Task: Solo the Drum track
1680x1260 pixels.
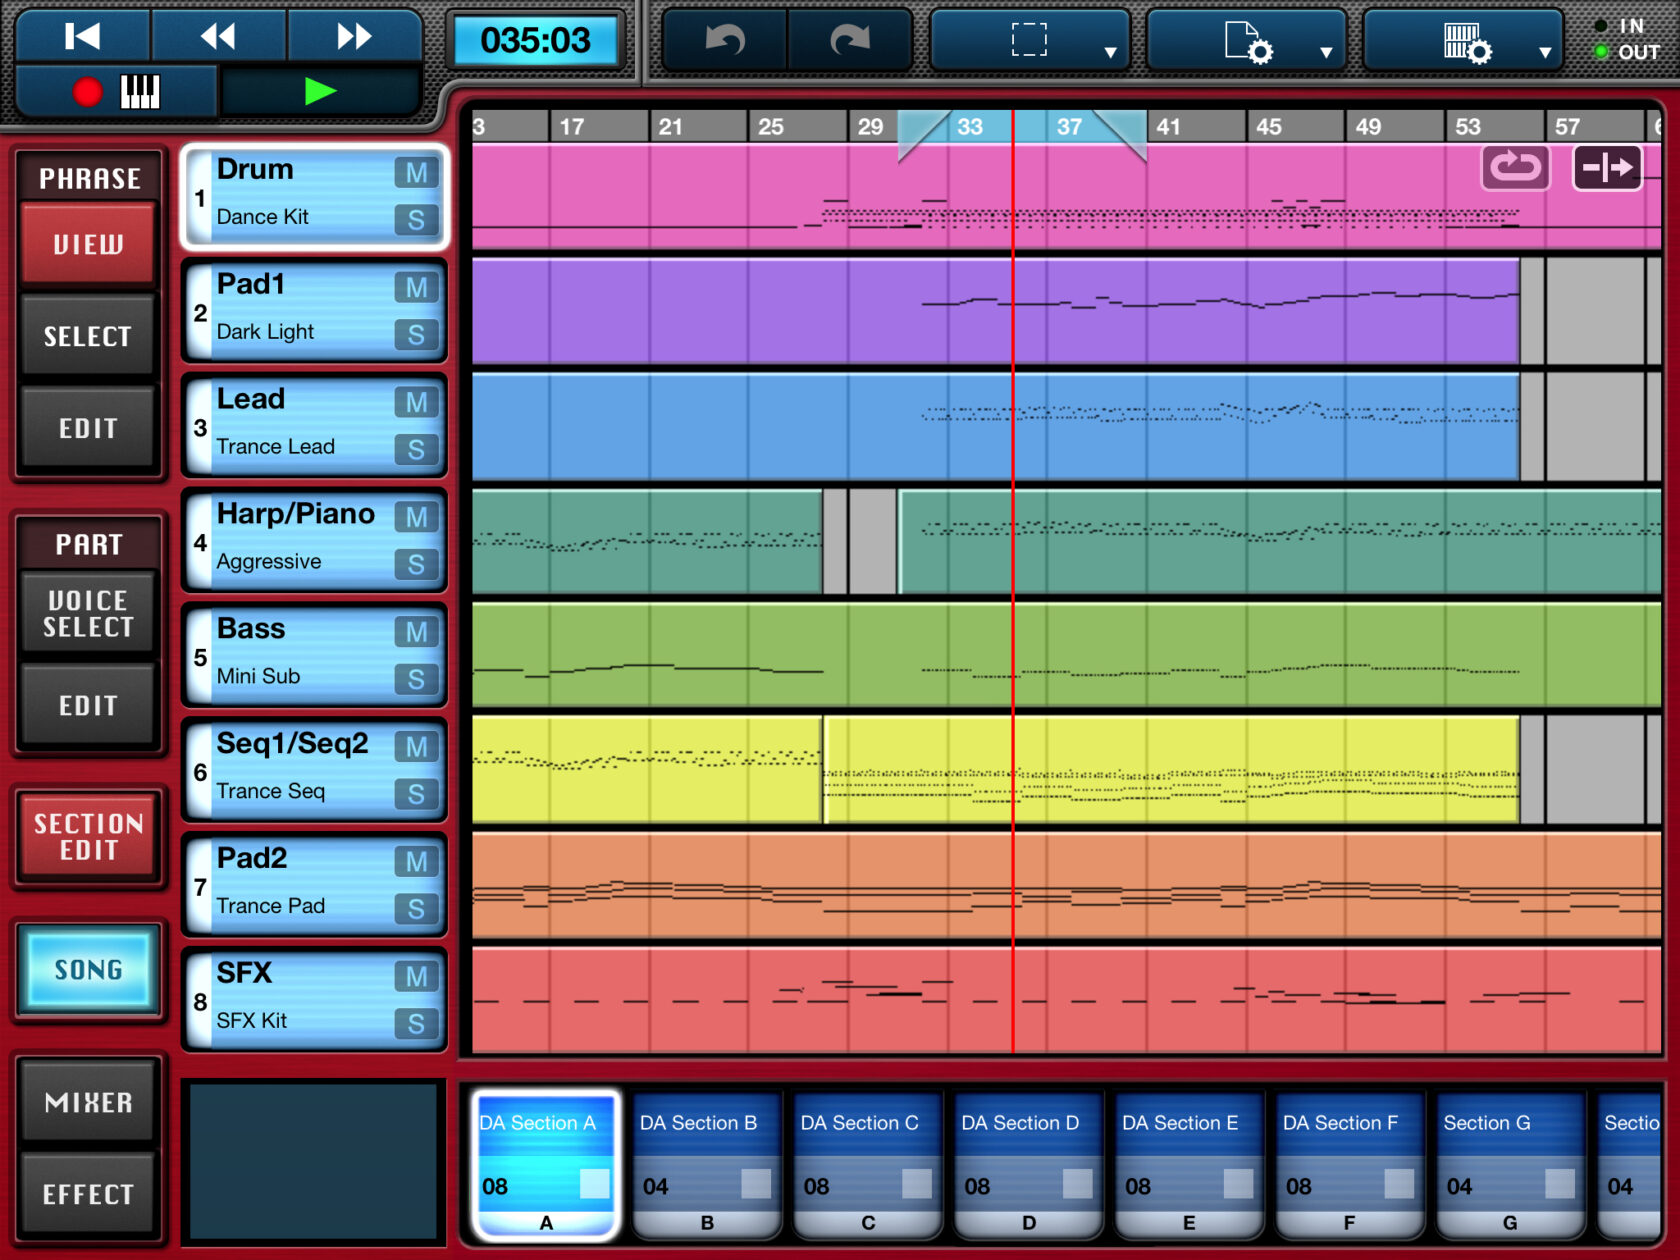Action: coord(416,220)
